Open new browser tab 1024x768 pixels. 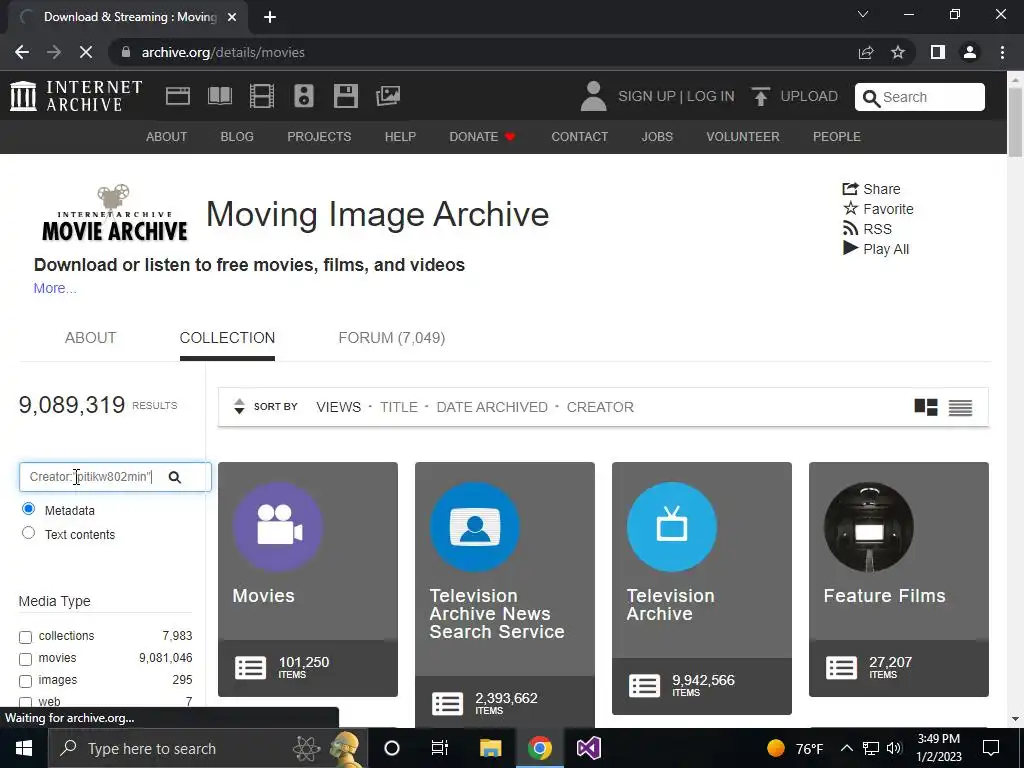pyautogui.click(x=270, y=17)
